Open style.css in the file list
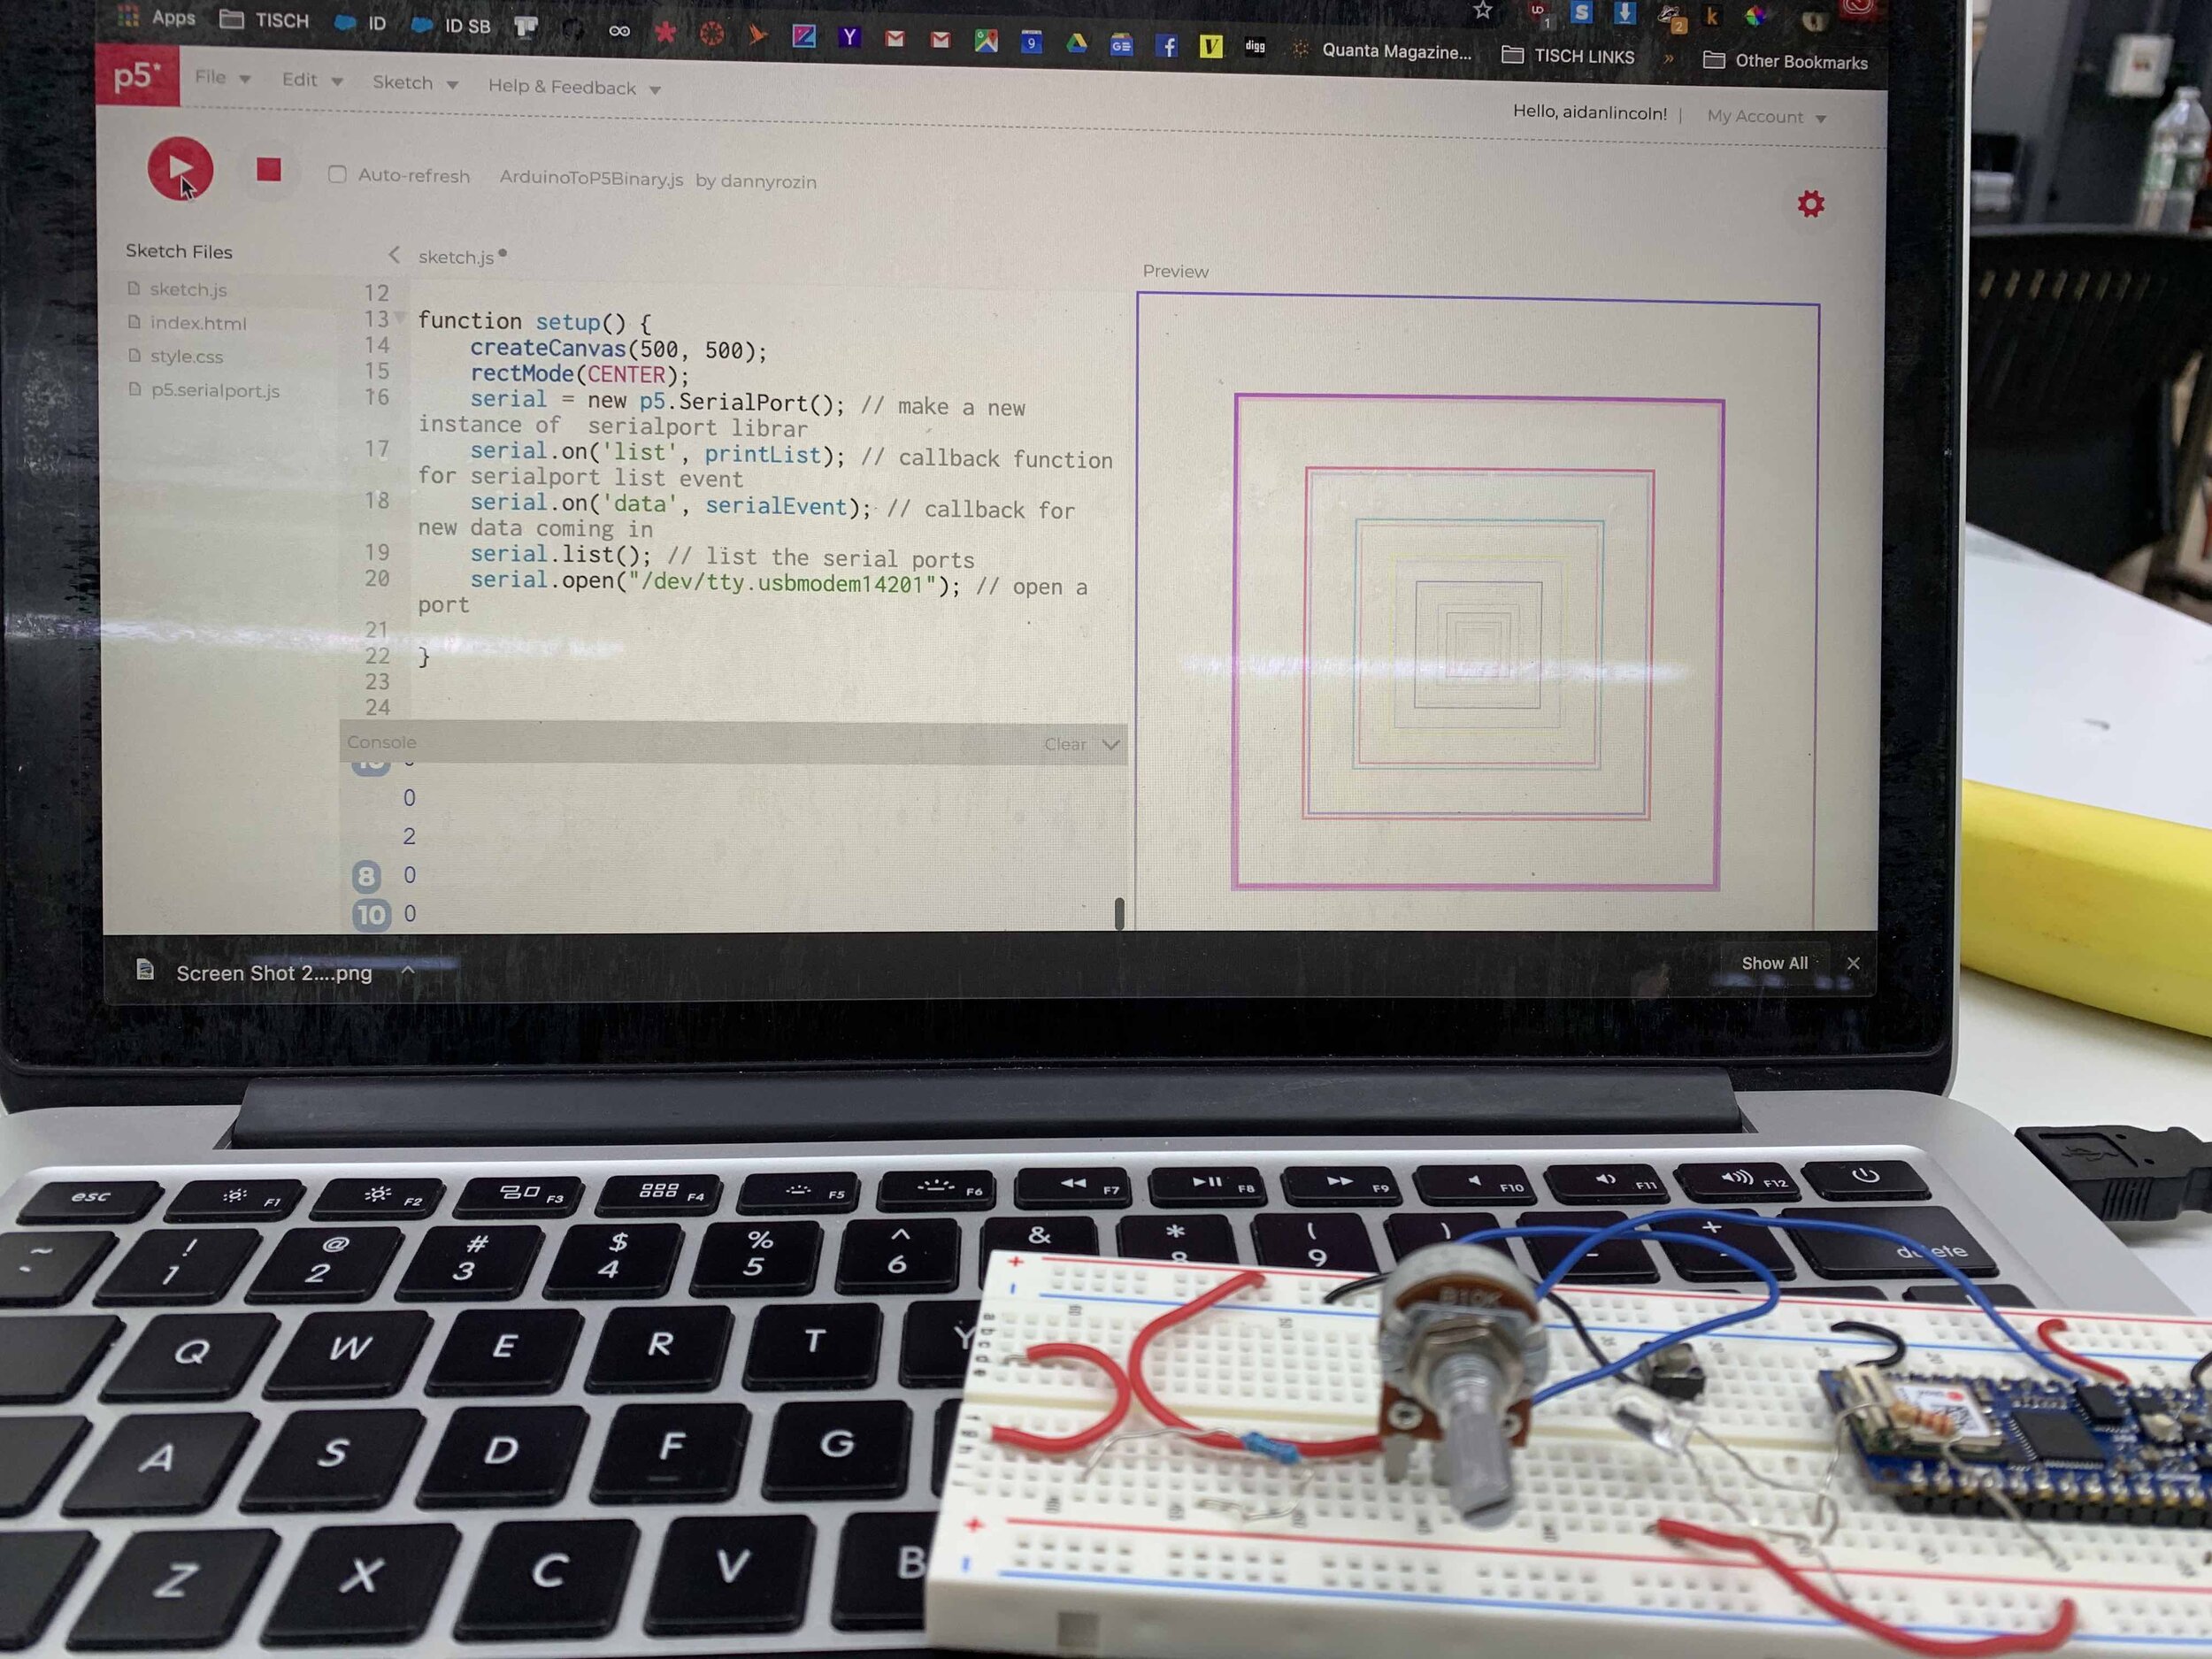2212x1659 pixels. point(186,356)
